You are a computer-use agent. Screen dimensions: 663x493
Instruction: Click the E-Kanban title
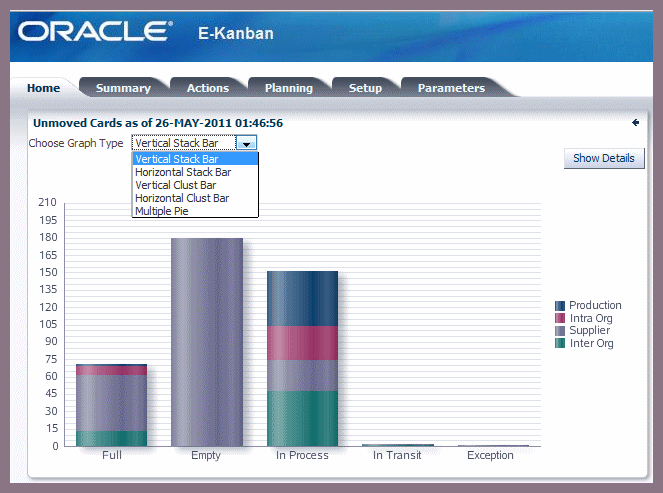pyautogui.click(x=236, y=33)
